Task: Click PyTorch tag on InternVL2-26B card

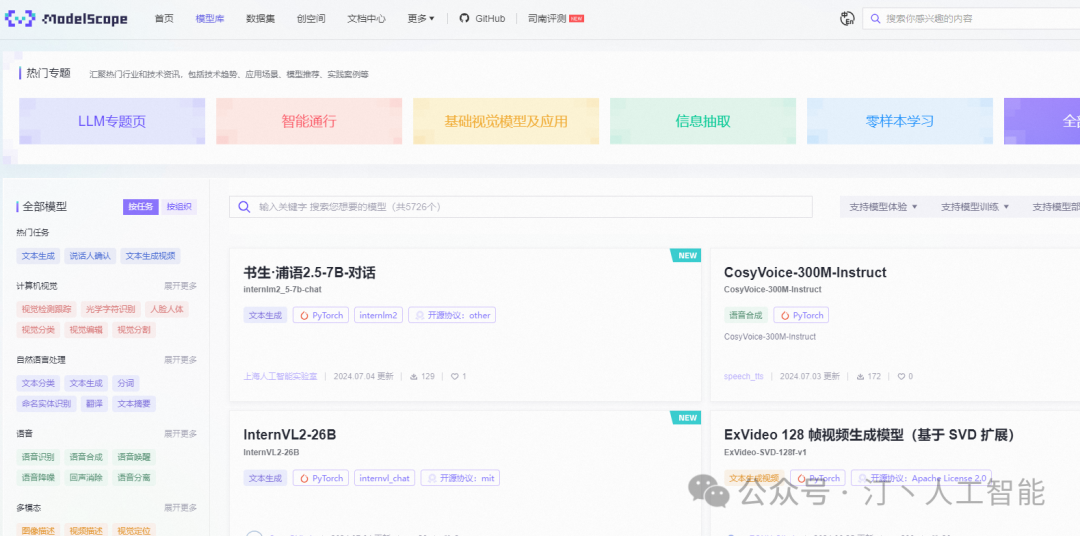Action: tap(320, 477)
